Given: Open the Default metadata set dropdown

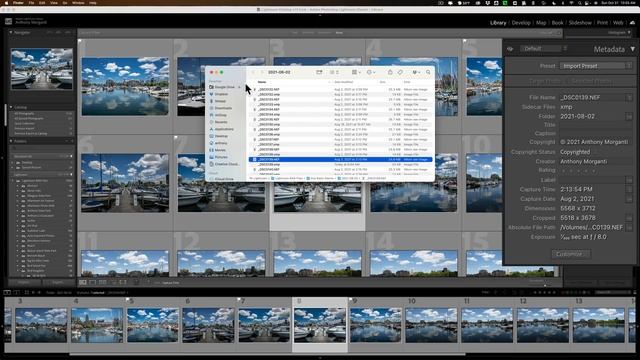Looking at the screenshot, I should pyautogui.click(x=544, y=49).
